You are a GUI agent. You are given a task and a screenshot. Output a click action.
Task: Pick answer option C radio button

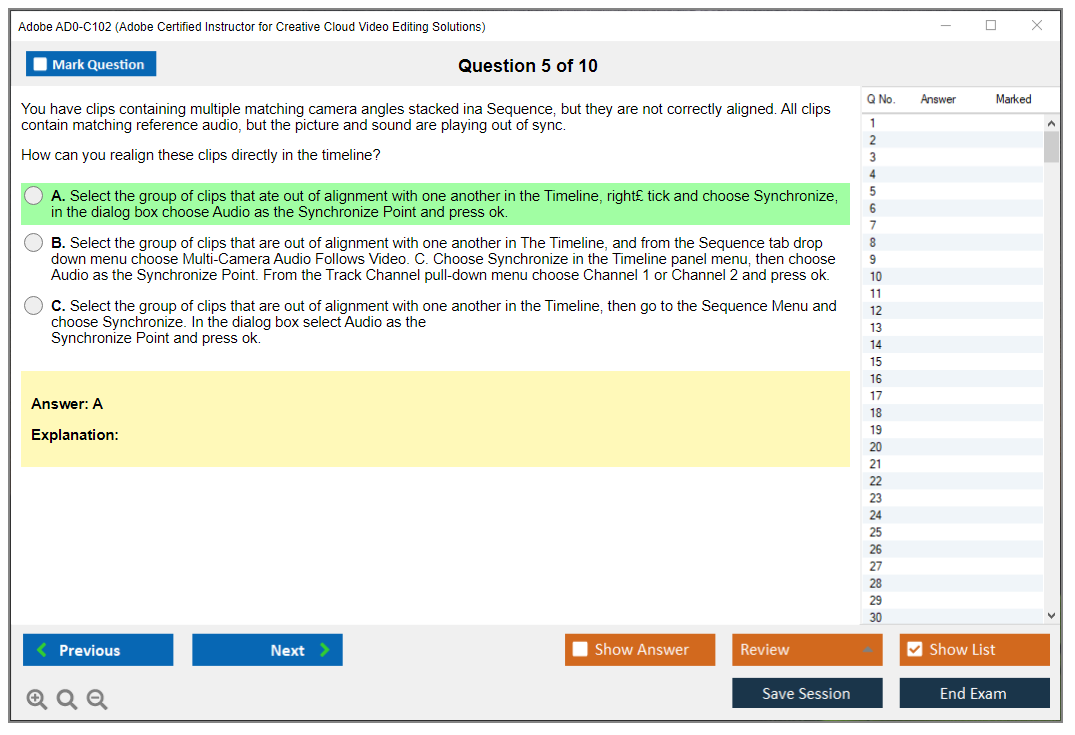tap(34, 306)
